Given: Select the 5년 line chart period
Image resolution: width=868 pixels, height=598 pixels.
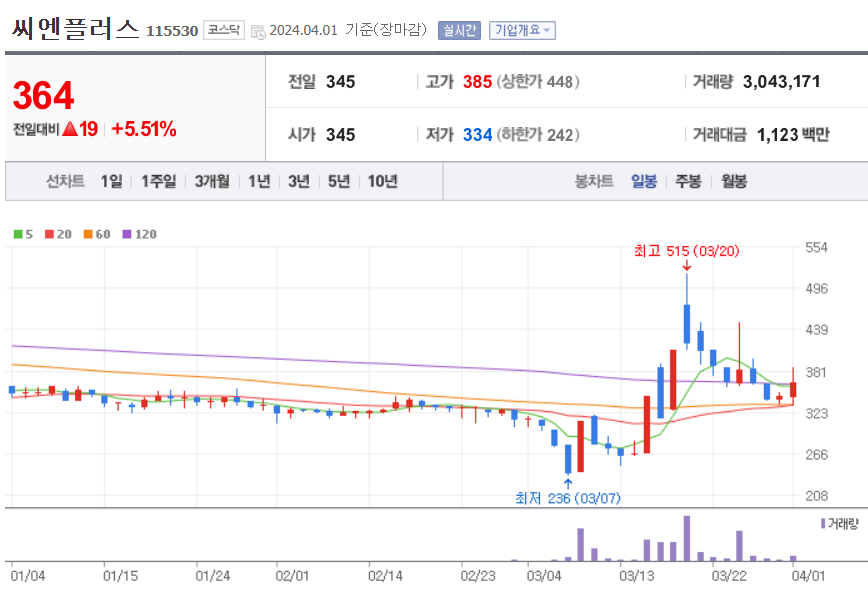Looking at the screenshot, I should pos(339,181).
